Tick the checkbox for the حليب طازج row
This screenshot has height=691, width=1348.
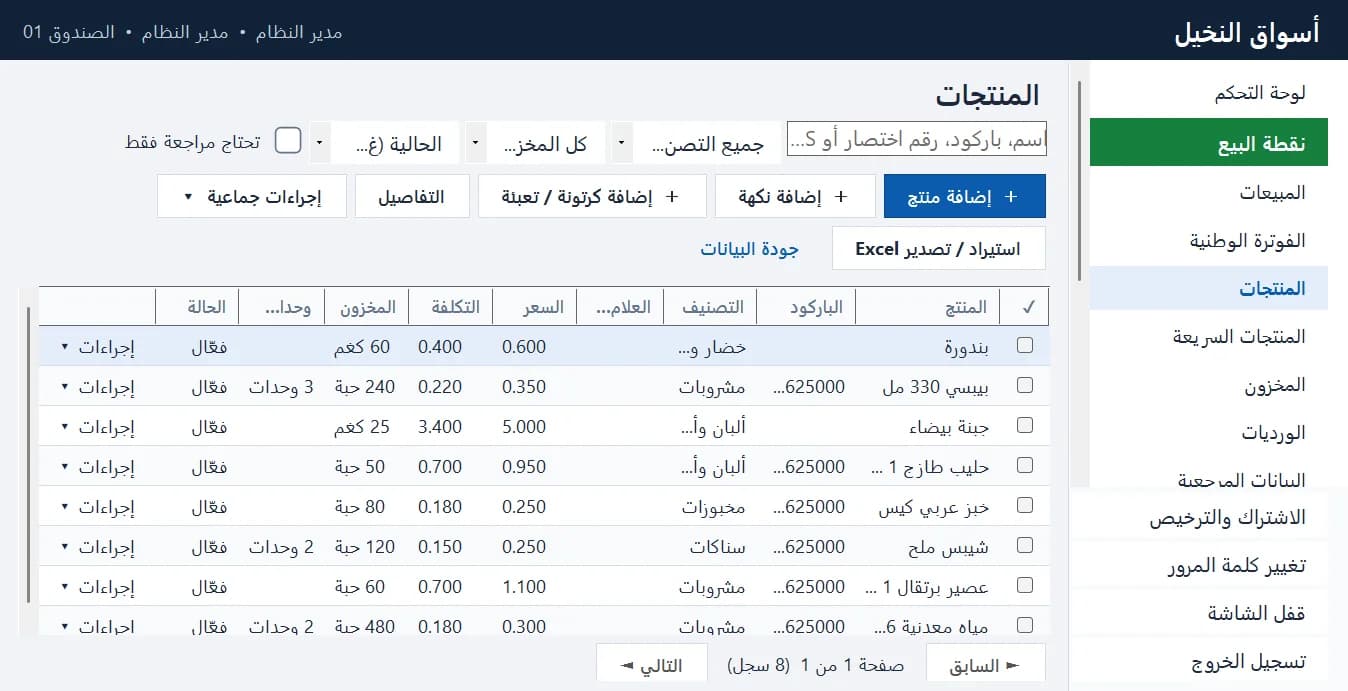coord(1024,465)
